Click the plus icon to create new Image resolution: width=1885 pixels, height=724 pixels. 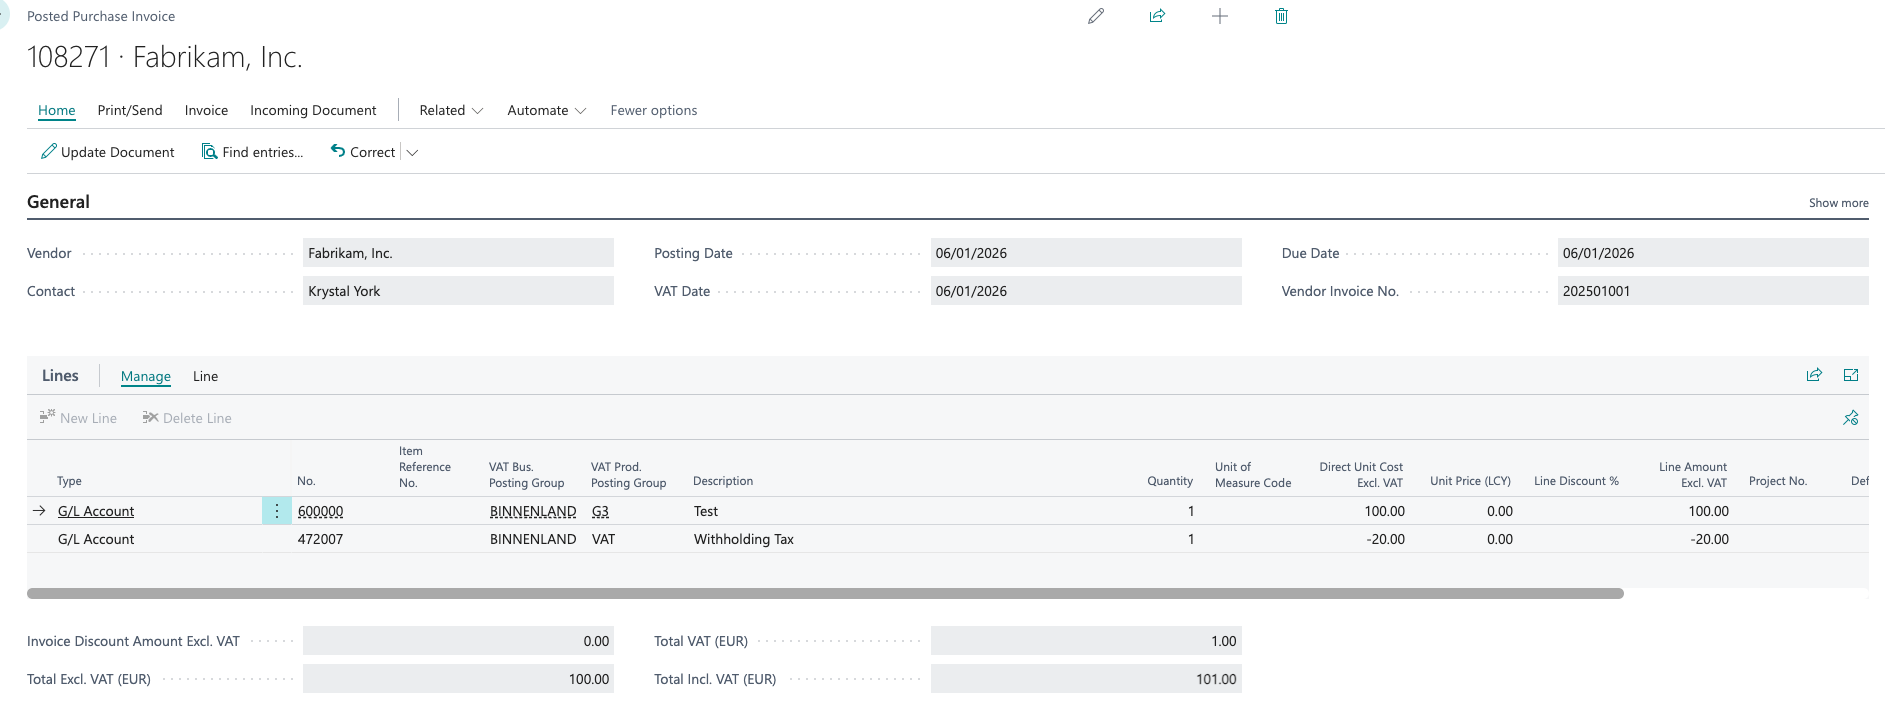1219,16
